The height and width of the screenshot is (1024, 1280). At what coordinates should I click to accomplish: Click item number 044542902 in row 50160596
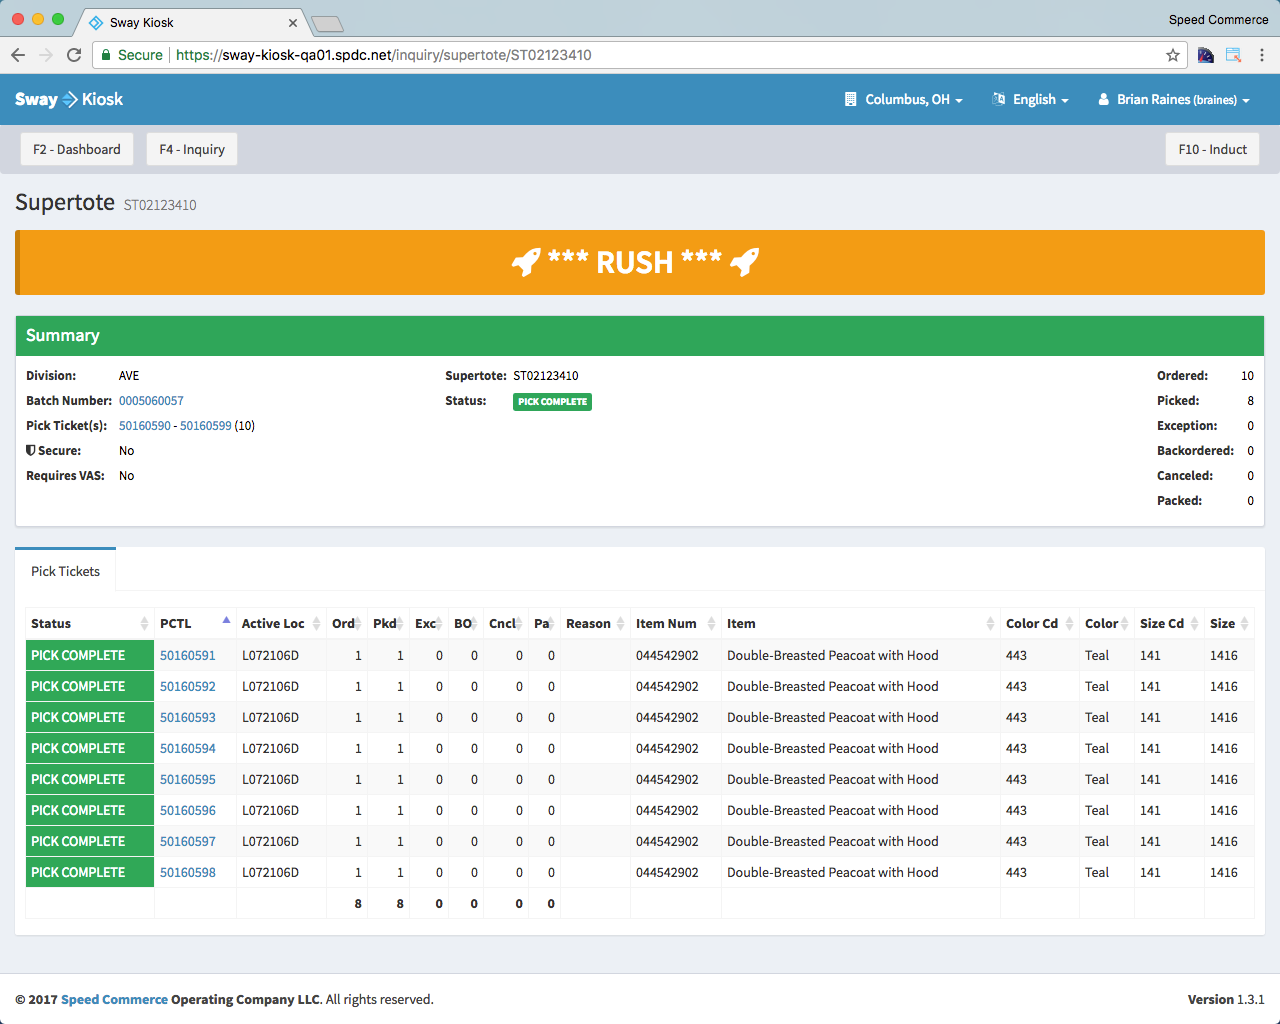click(667, 810)
